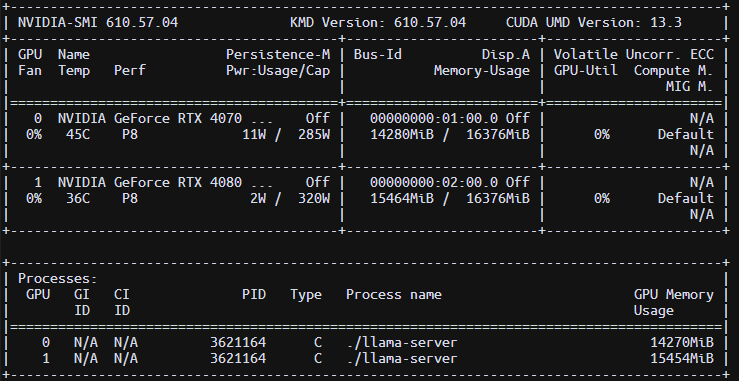
Task: Click the 'P8' perf state for RTX 4080
Action: click(130, 199)
